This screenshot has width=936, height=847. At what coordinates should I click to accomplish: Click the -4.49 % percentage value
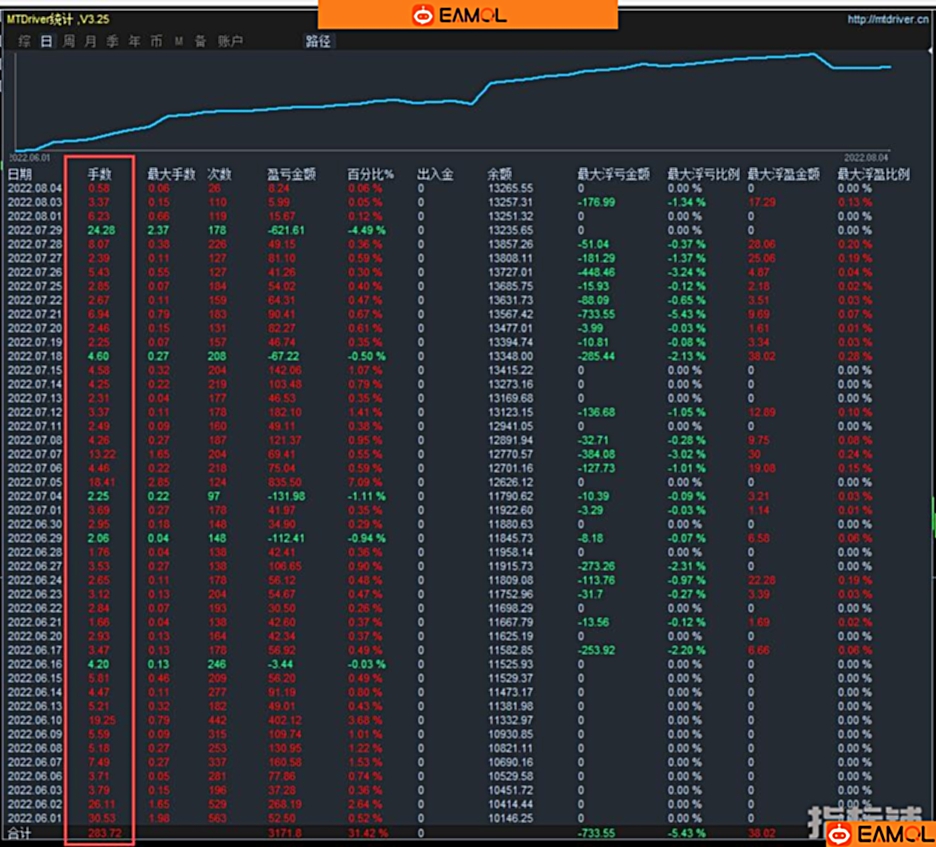367,230
